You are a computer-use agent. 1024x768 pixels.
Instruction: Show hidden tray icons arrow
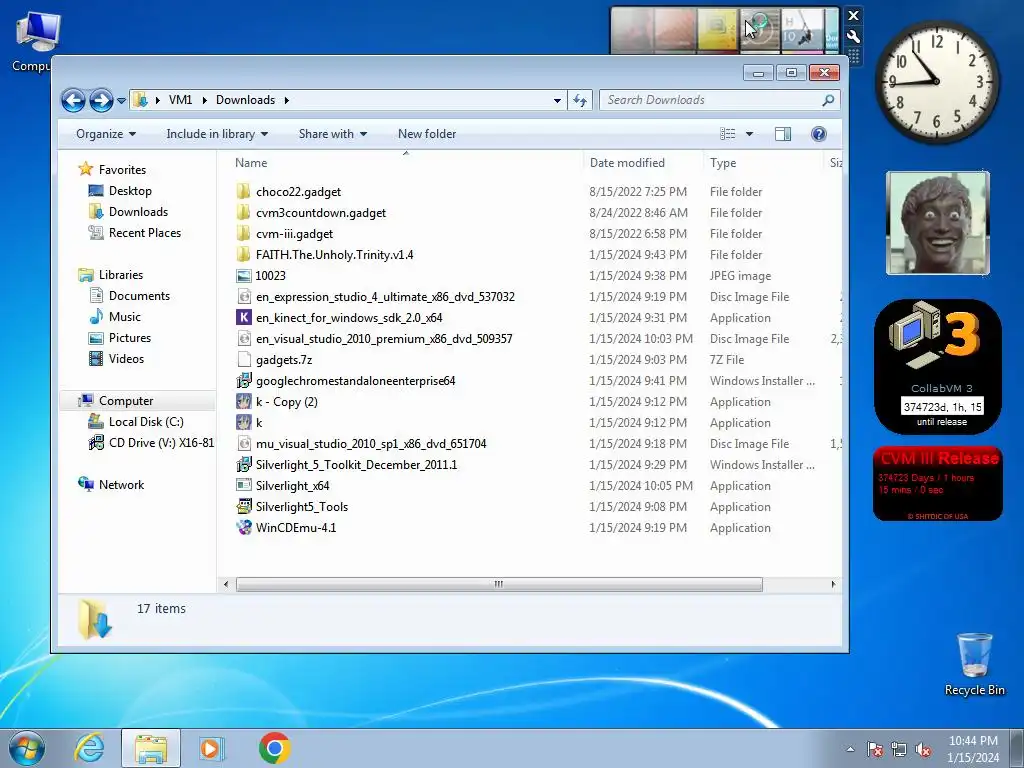pos(850,749)
